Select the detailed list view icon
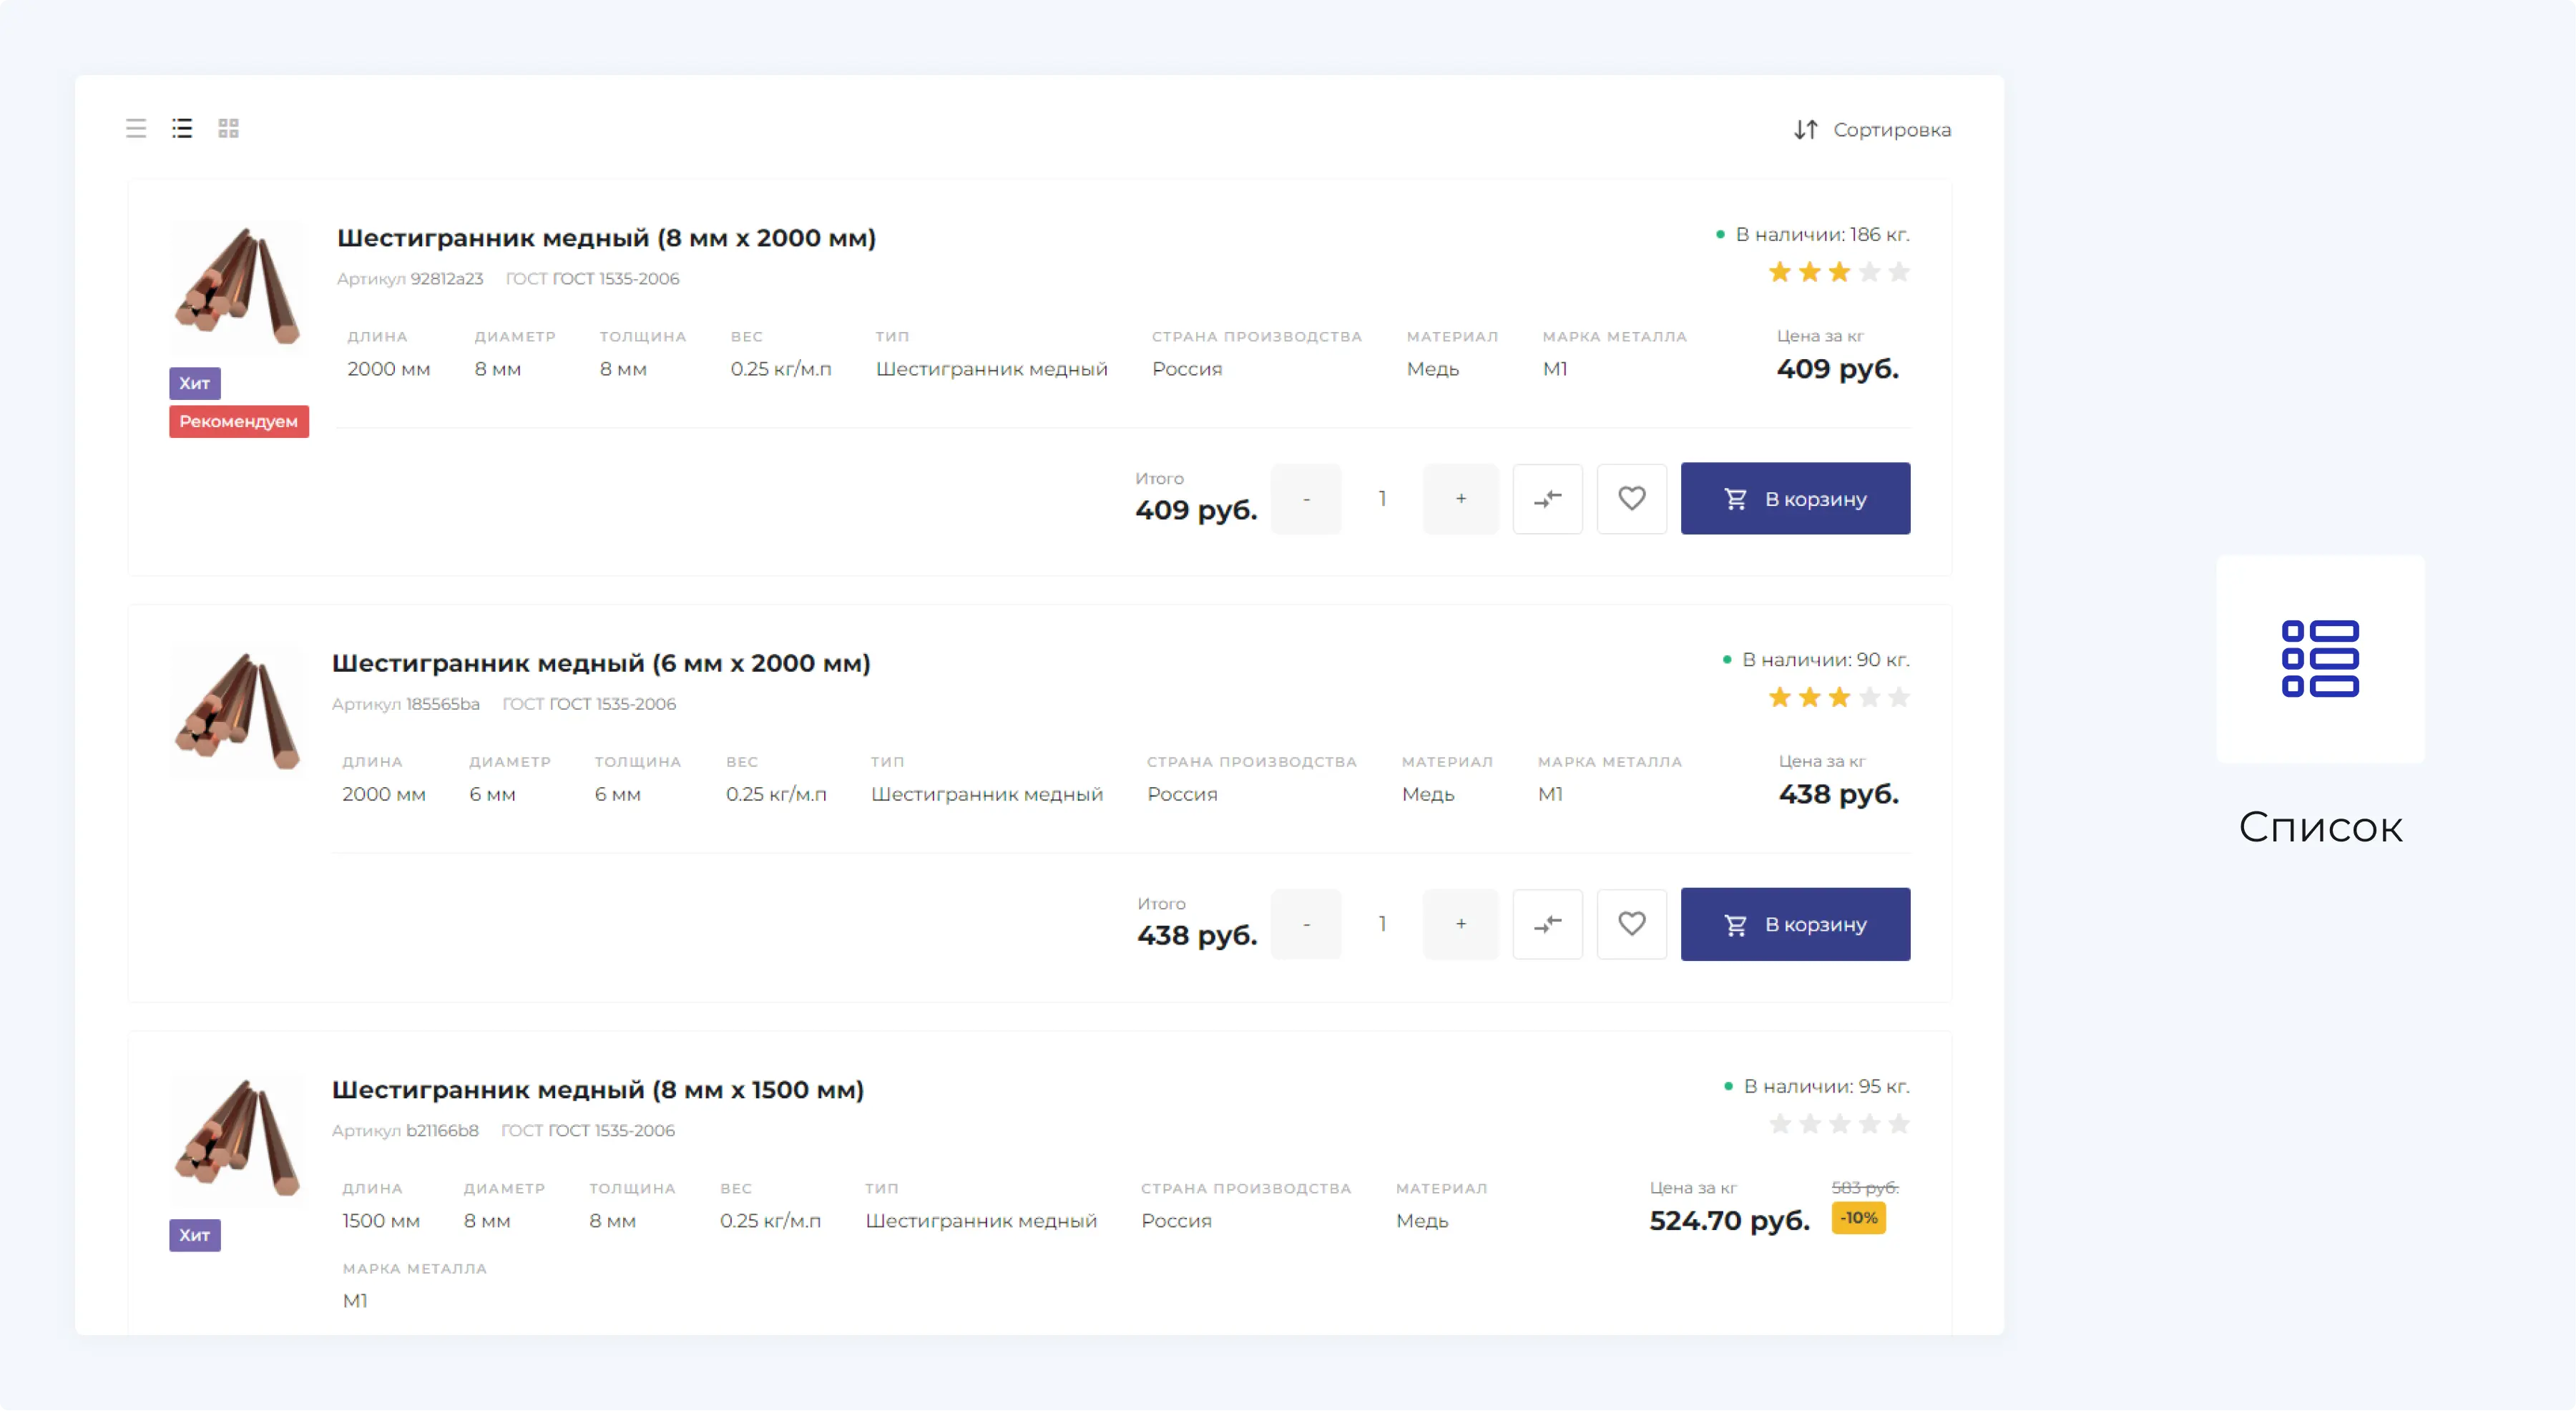2576x1411 pixels. click(x=182, y=129)
